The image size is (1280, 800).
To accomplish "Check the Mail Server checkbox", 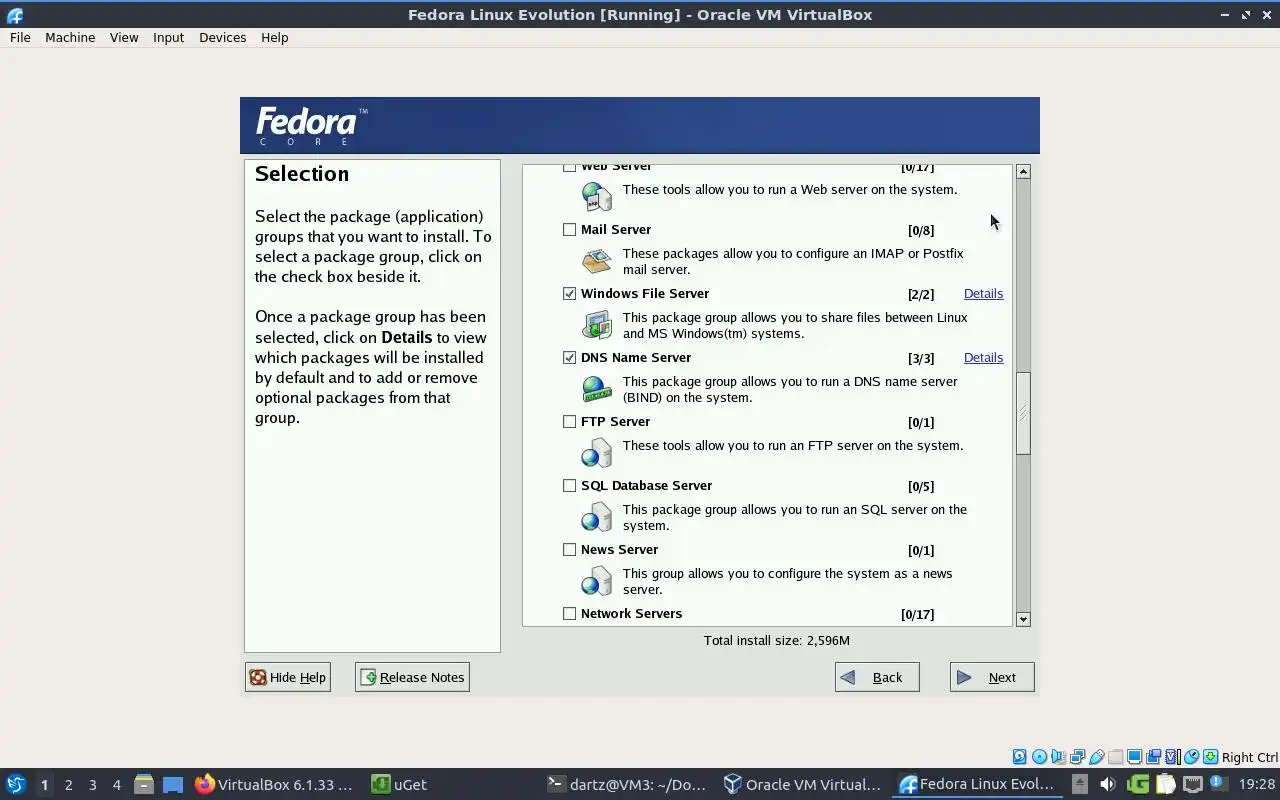I will pyautogui.click(x=570, y=229).
